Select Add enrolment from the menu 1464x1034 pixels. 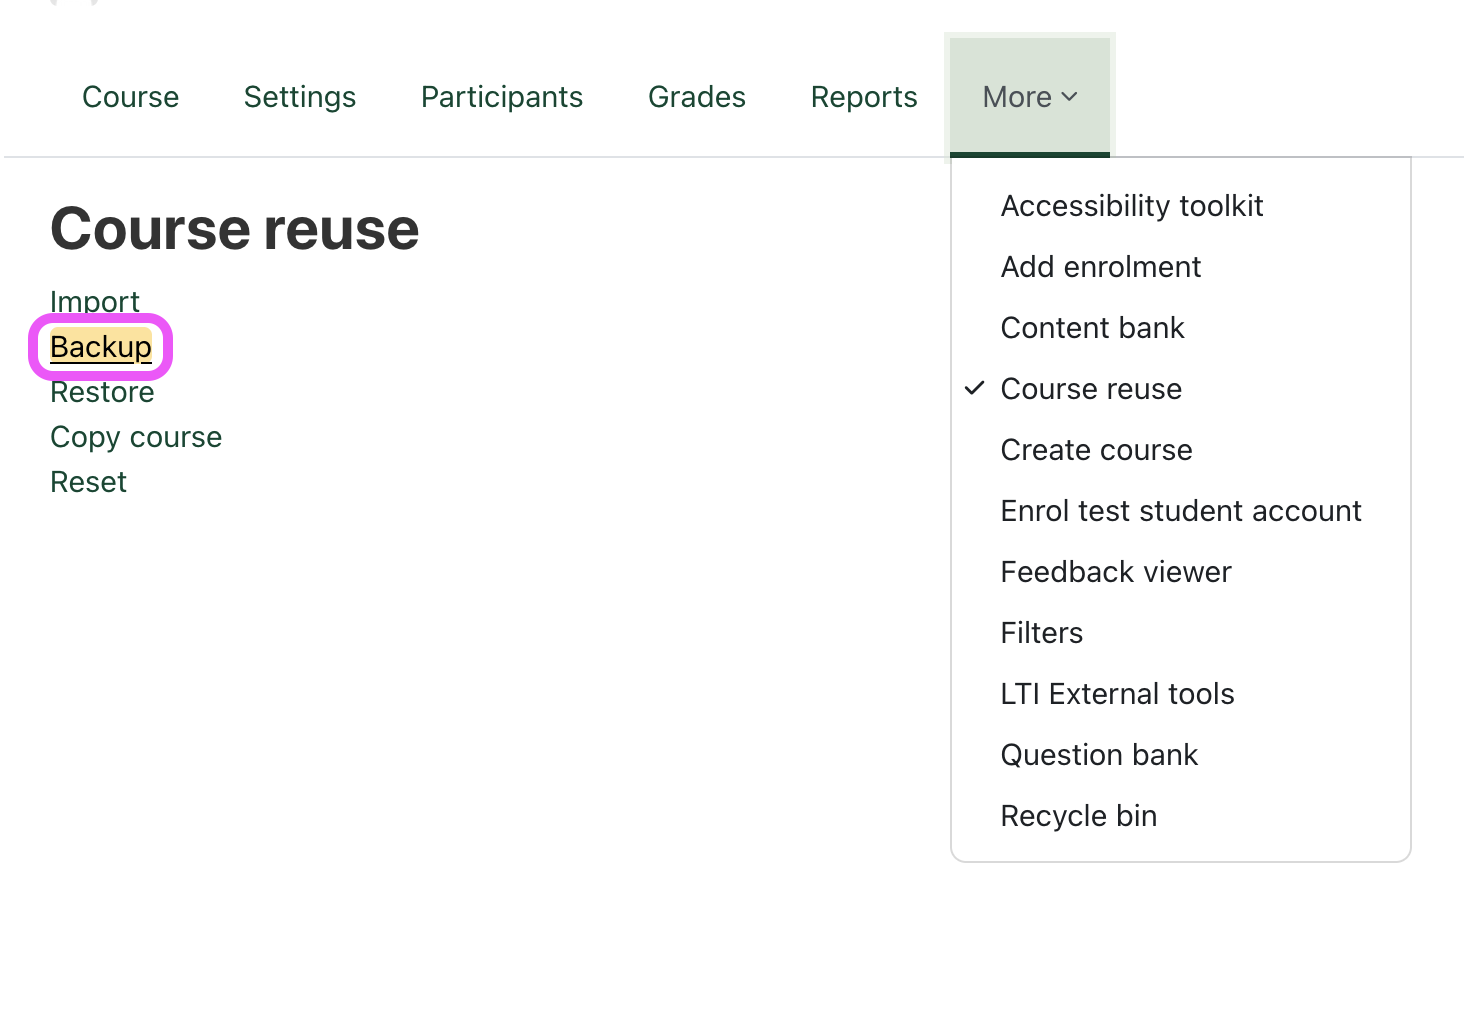1100,267
